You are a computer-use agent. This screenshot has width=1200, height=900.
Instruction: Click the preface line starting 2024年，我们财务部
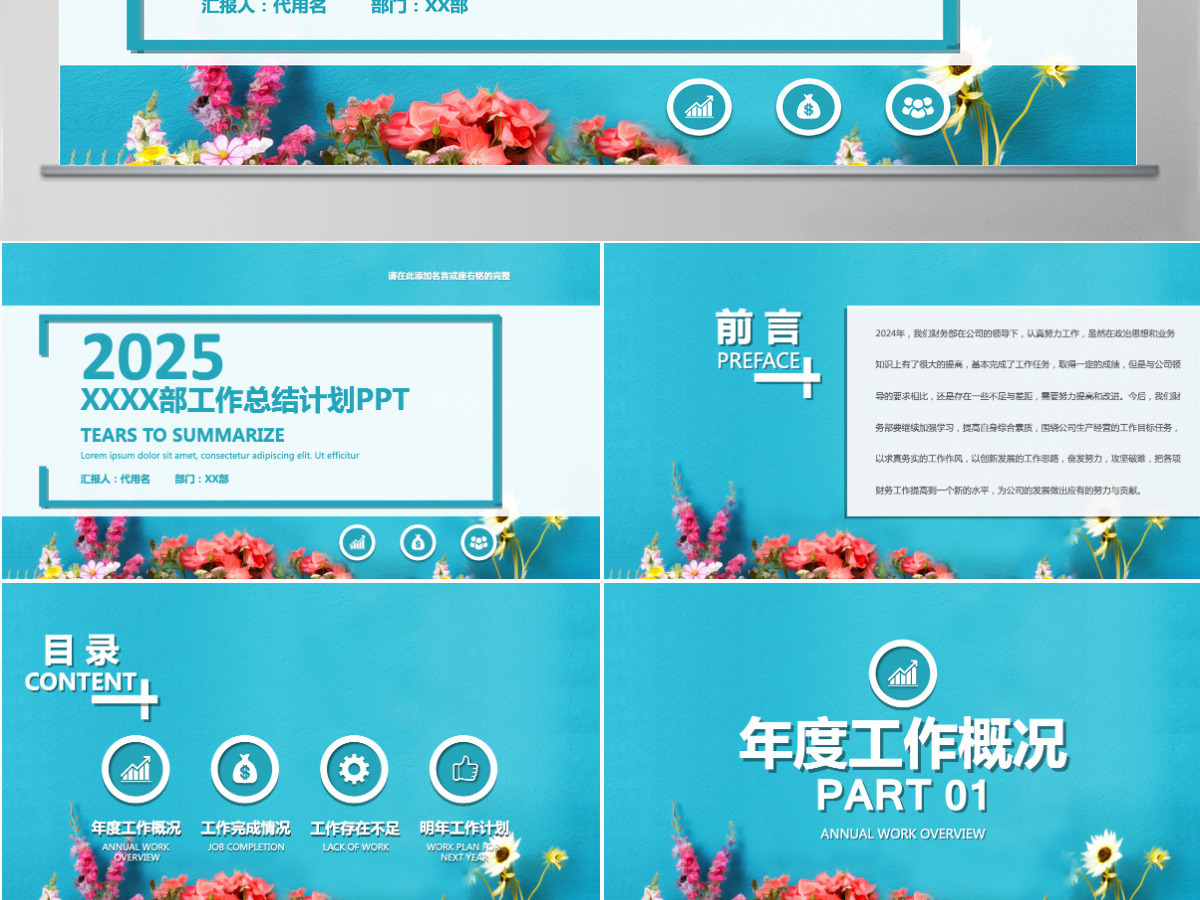point(1025,333)
